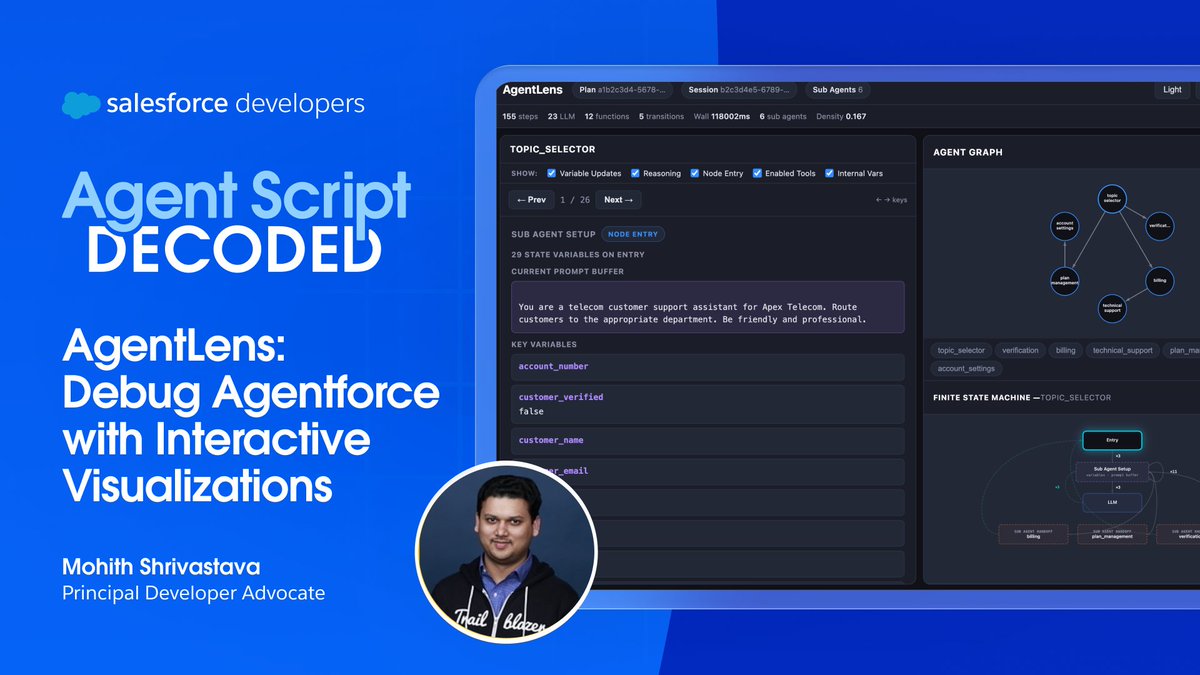Switch theme using the Light button
This screenshot has height=675, width=1200.
coord(1172,90)
